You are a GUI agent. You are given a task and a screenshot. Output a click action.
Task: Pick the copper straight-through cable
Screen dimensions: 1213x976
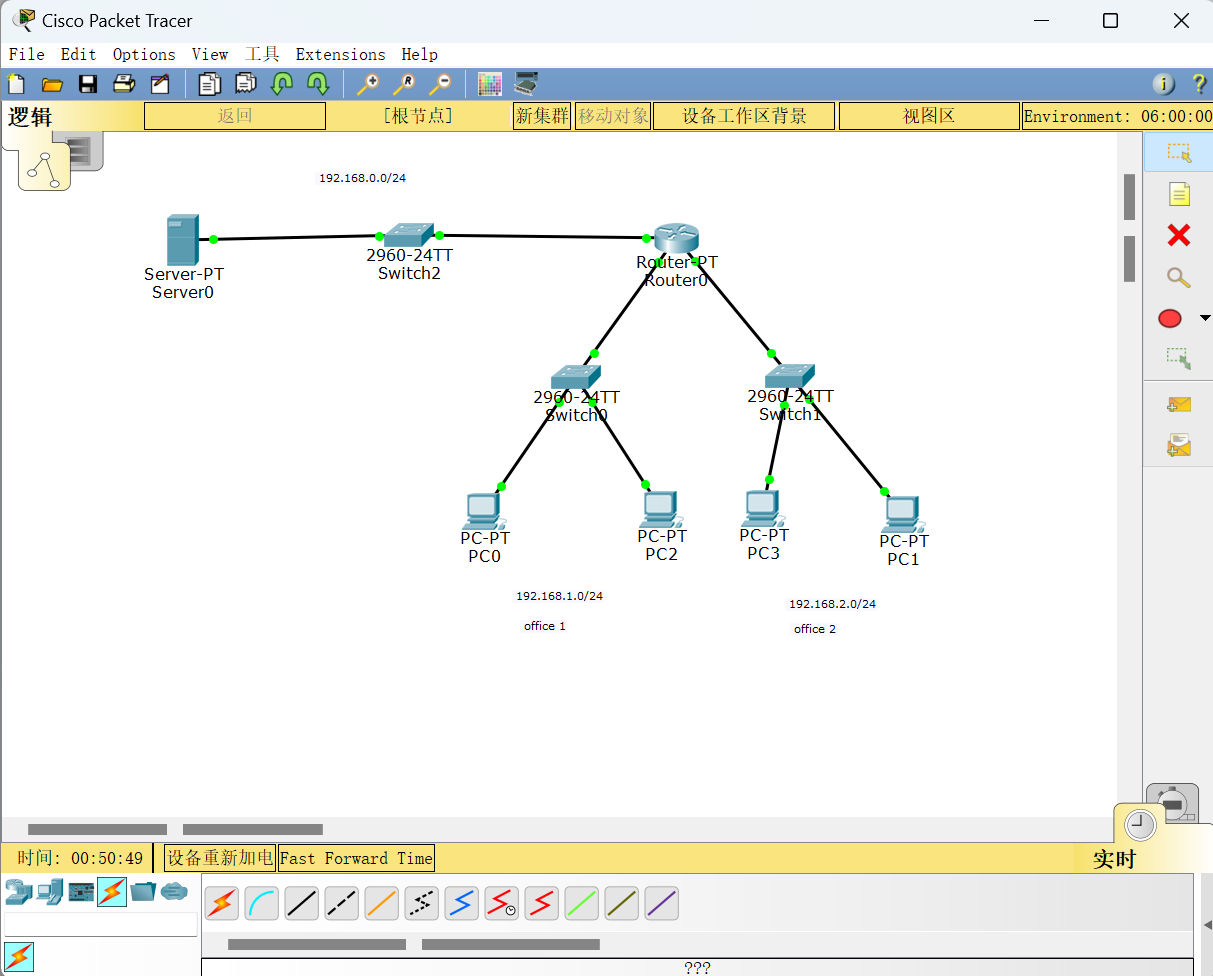point(302,904)
